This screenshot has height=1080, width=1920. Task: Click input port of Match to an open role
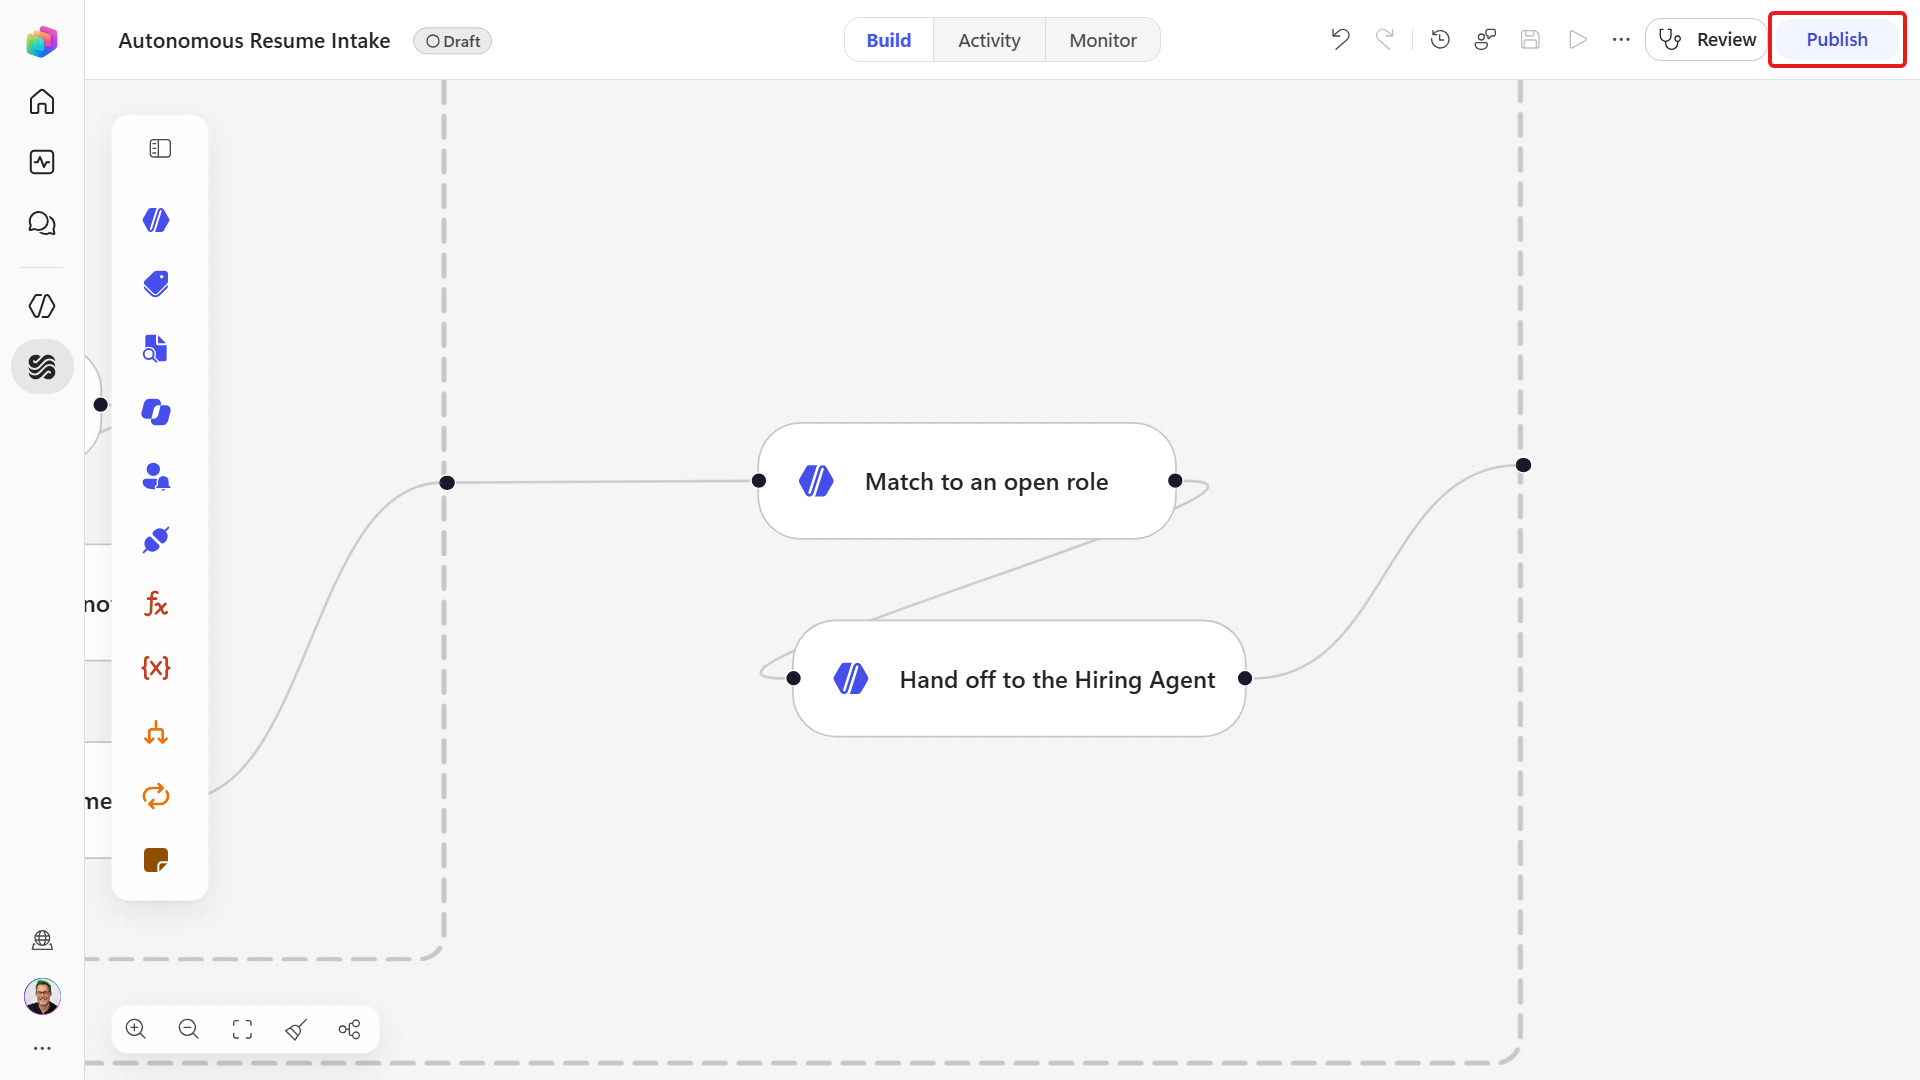tap(759, 481)
